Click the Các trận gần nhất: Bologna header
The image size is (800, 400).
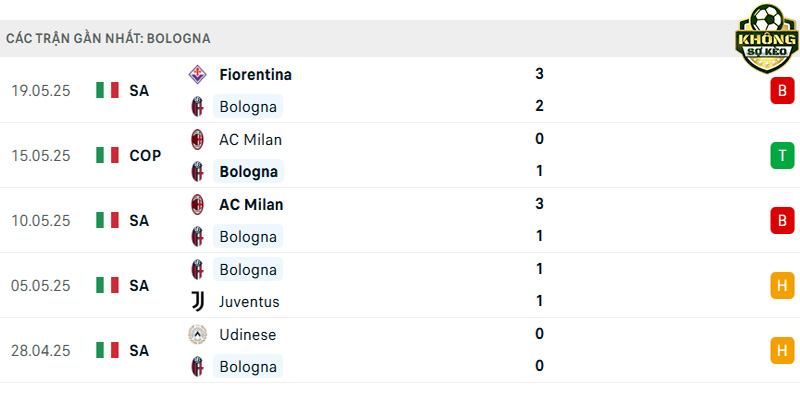[x=108, y=39]
